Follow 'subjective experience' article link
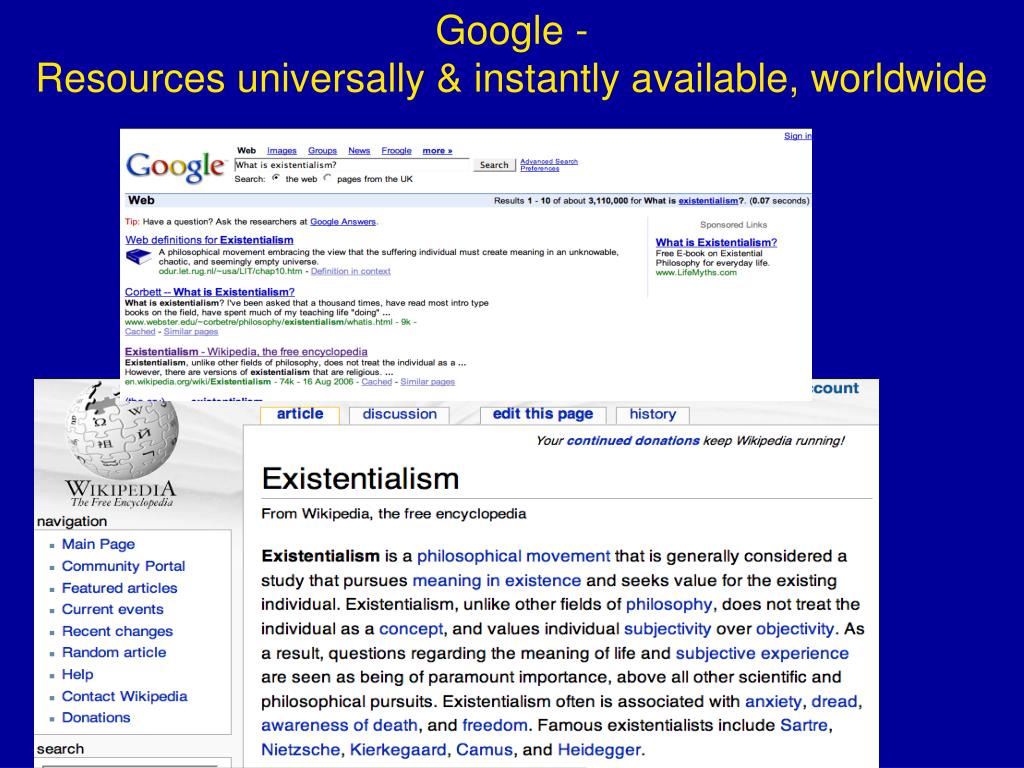The height and width of the screenshot is (768, 1024). 762,653
